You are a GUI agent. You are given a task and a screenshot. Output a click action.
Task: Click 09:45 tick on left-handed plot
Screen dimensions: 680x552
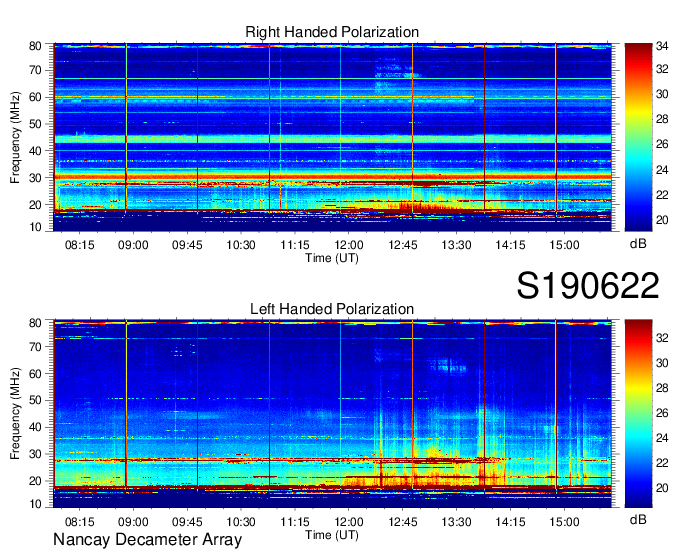pyautogui.click(x=187, y=522)
